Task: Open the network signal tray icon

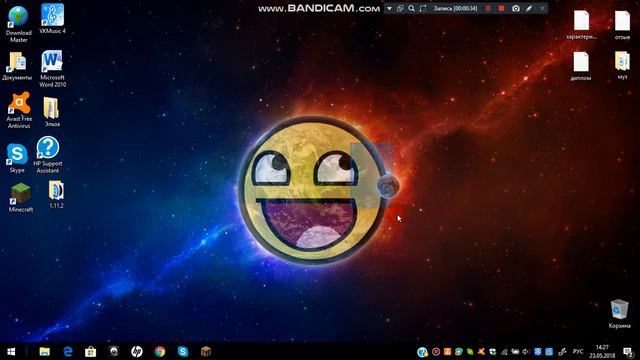Action: pos(504,352)
